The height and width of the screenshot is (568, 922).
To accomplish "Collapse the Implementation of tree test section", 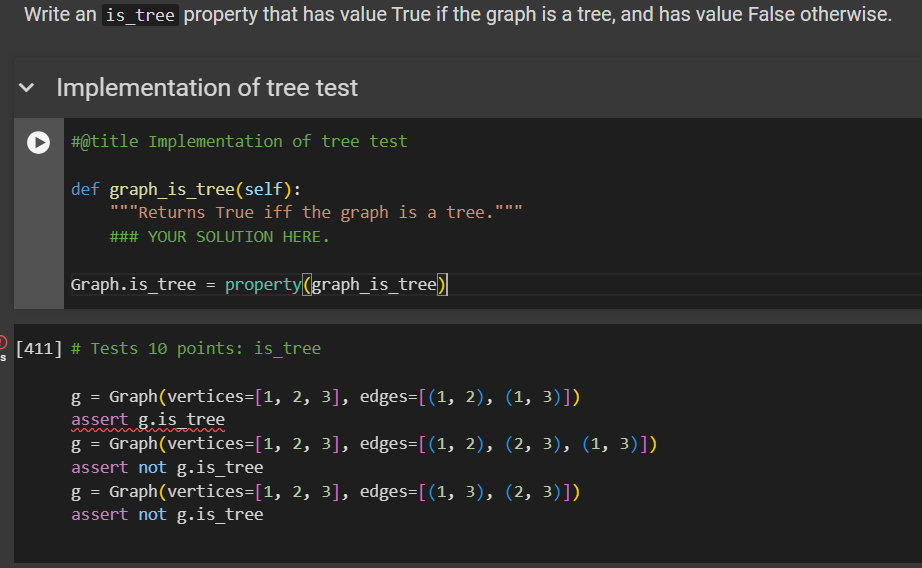I will coord(26,88).
